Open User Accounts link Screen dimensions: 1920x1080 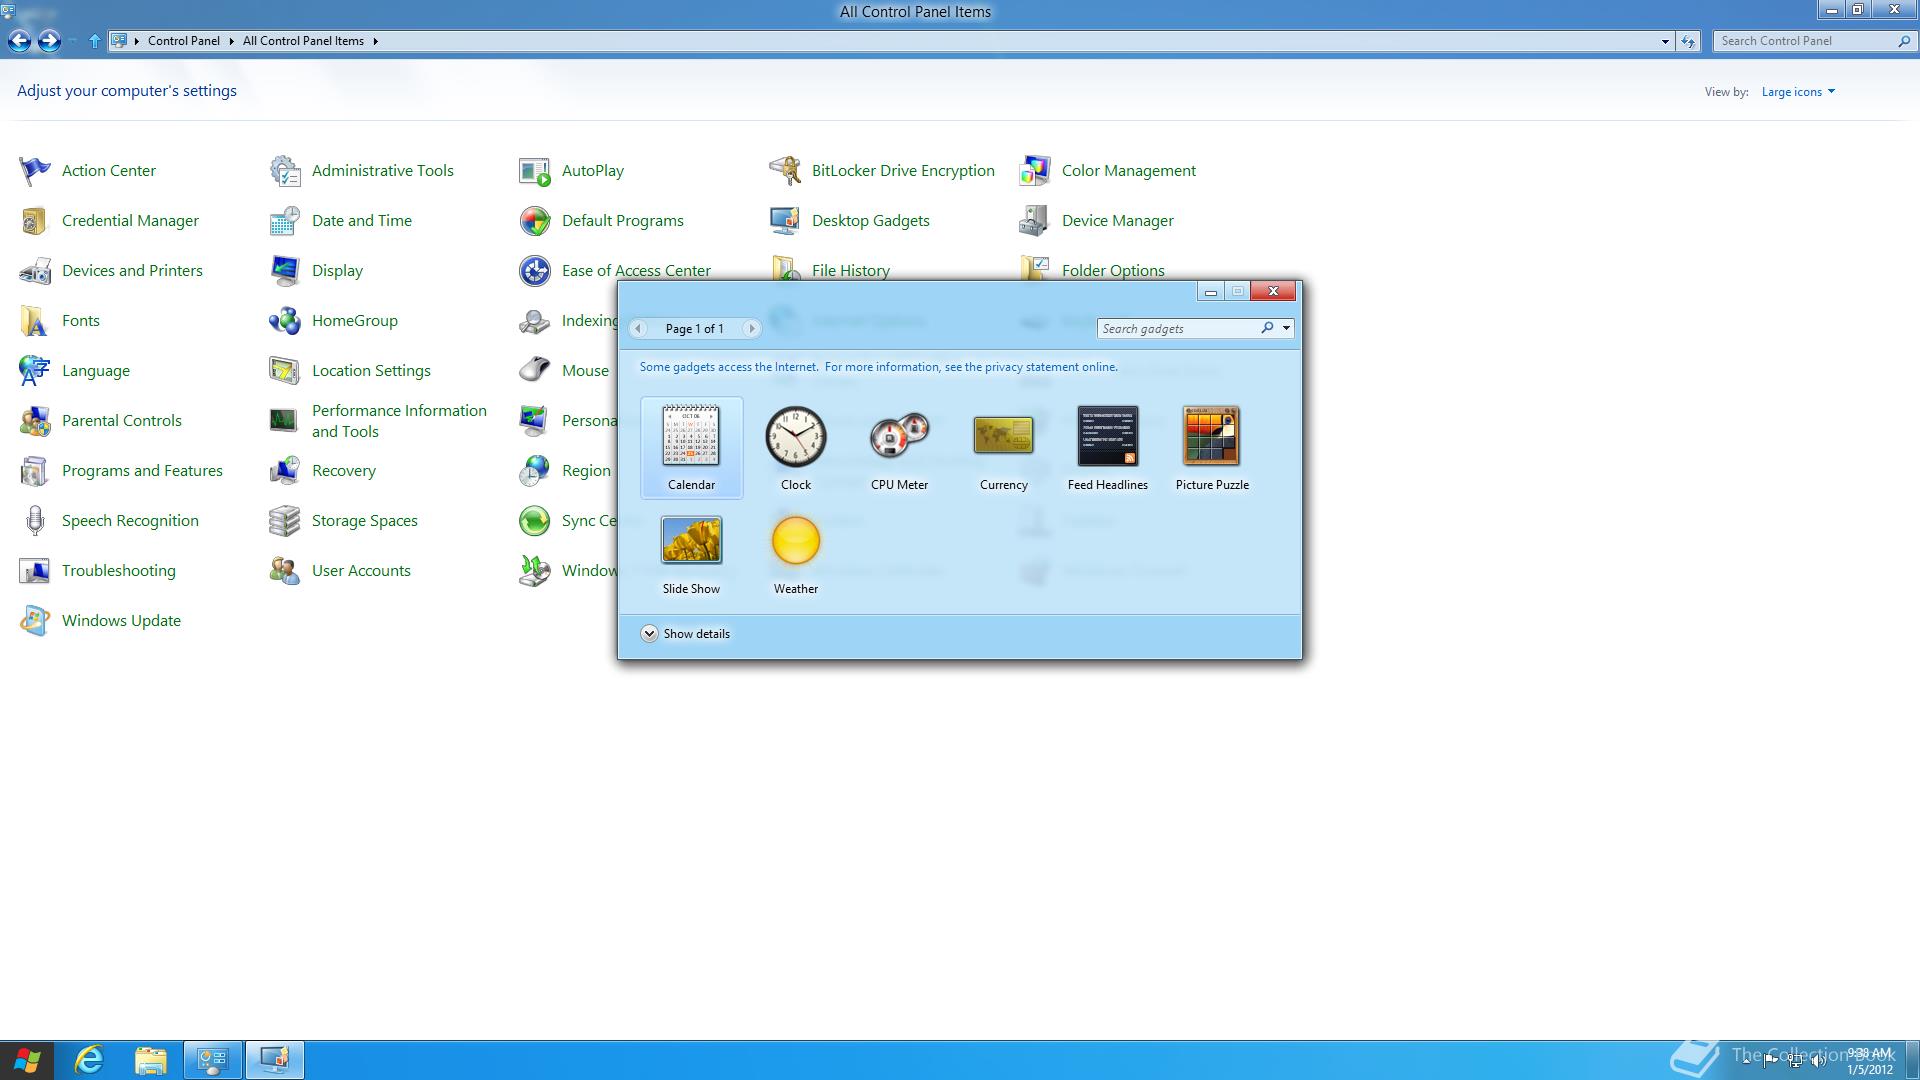361,571
